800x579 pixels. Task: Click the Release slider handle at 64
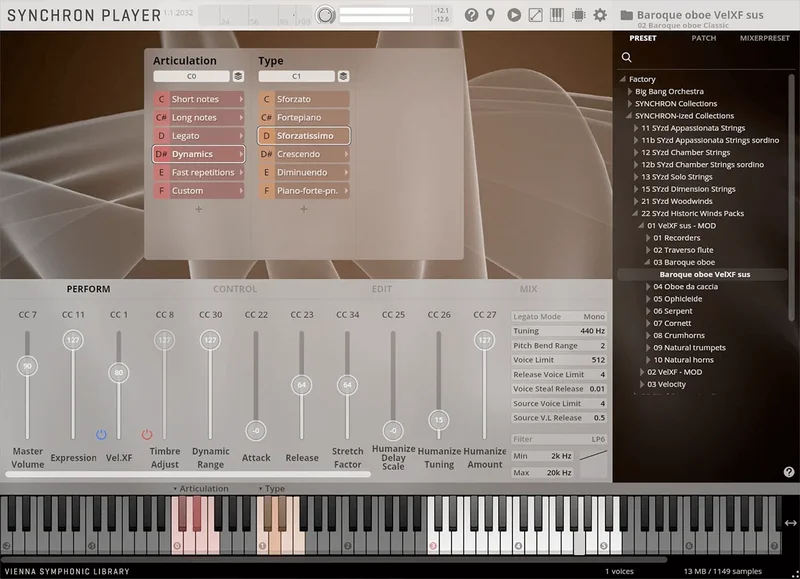coord(302,385)
